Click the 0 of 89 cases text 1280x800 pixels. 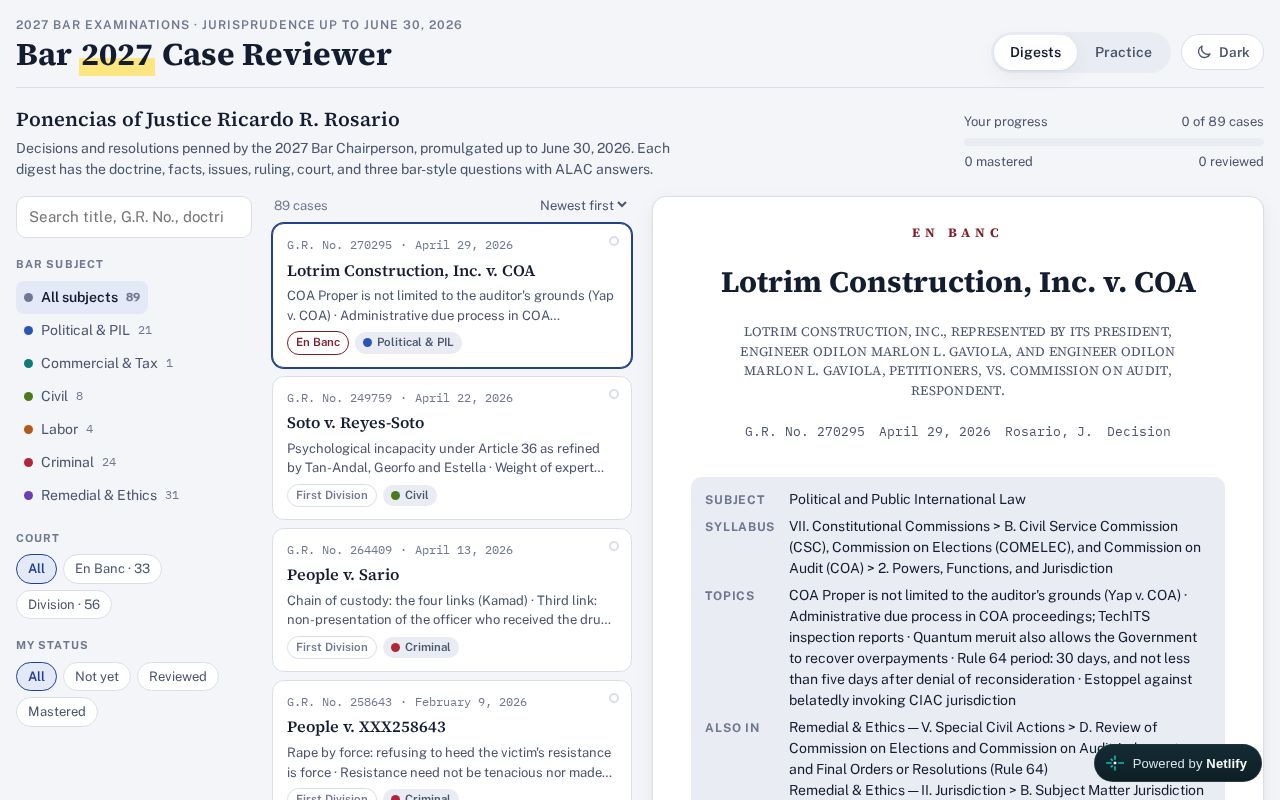point(1222,121)
